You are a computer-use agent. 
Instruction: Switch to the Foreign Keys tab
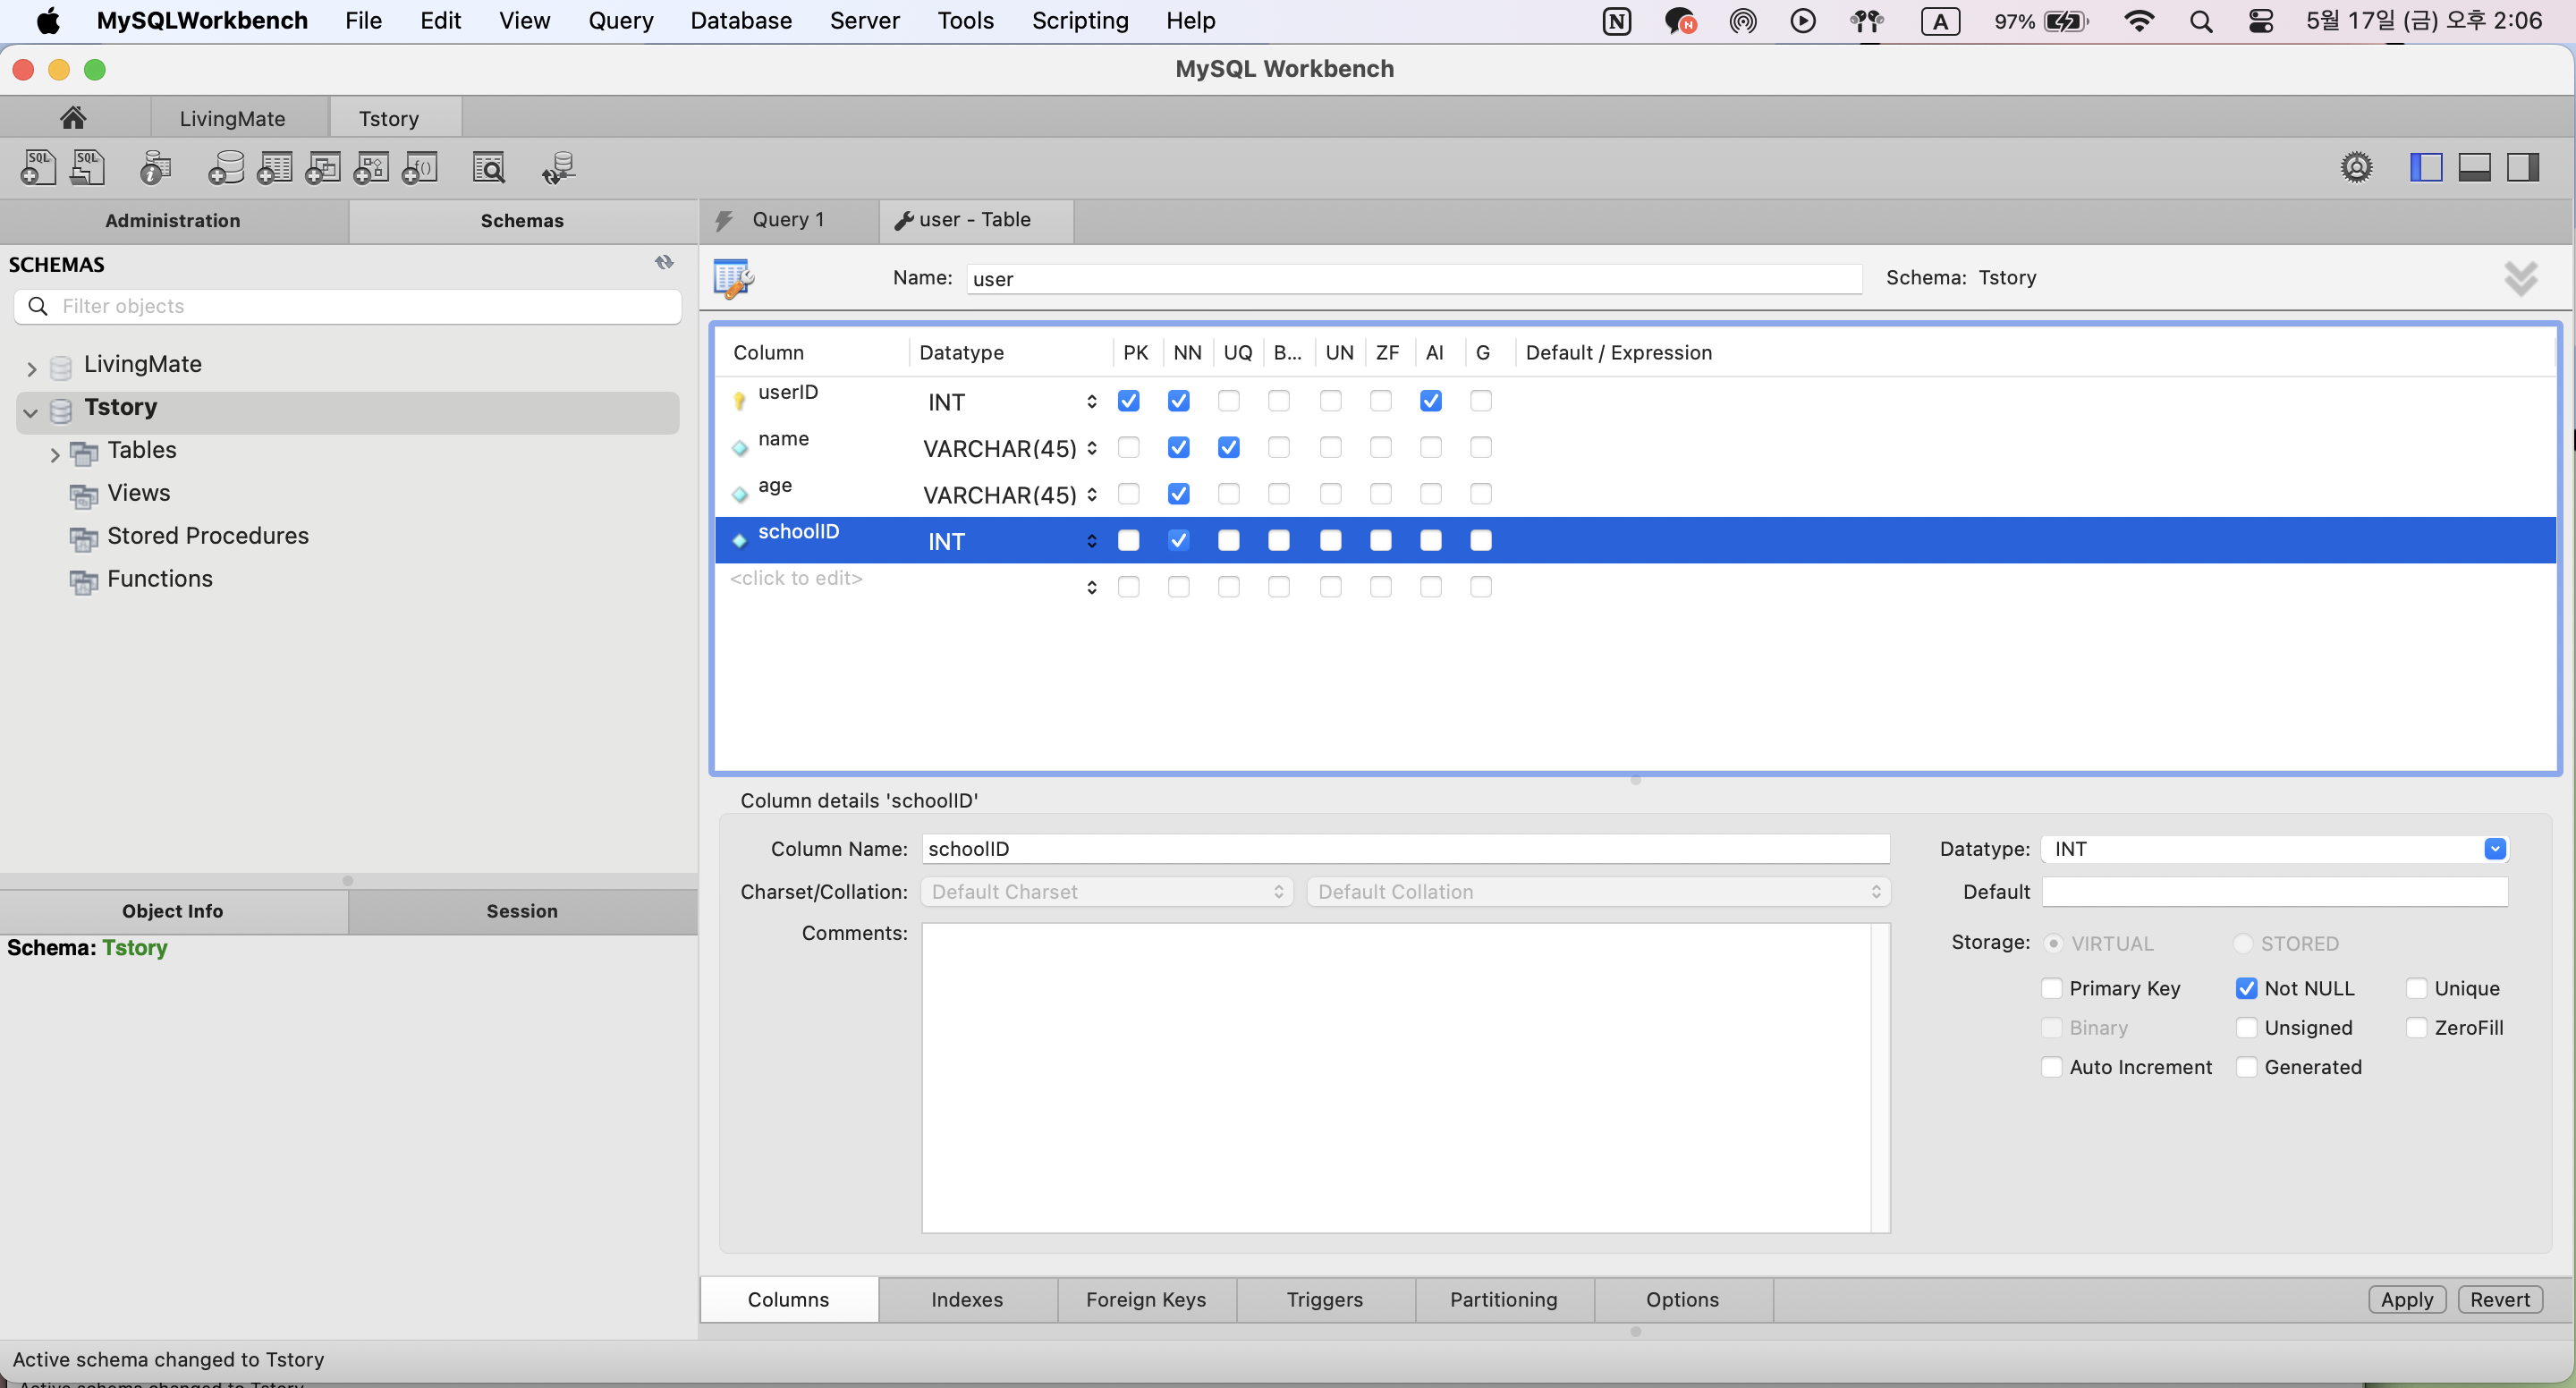pyautogui.click(x=1146, y=1299)
